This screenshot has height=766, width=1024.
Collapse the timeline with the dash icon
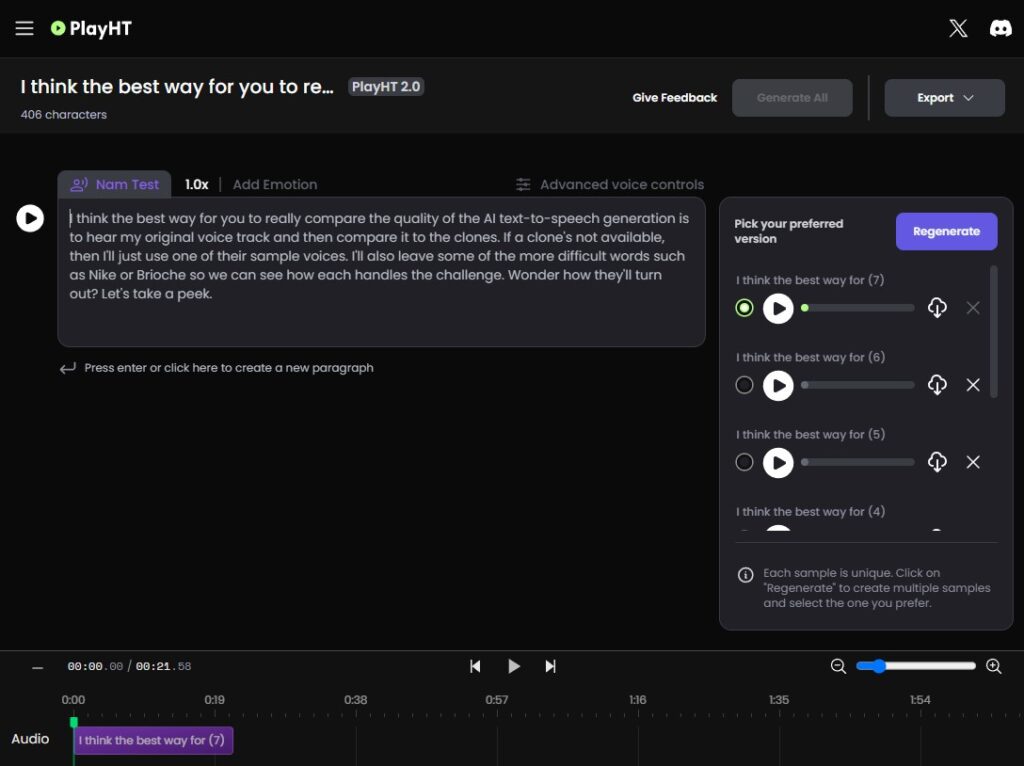[37, 667]
